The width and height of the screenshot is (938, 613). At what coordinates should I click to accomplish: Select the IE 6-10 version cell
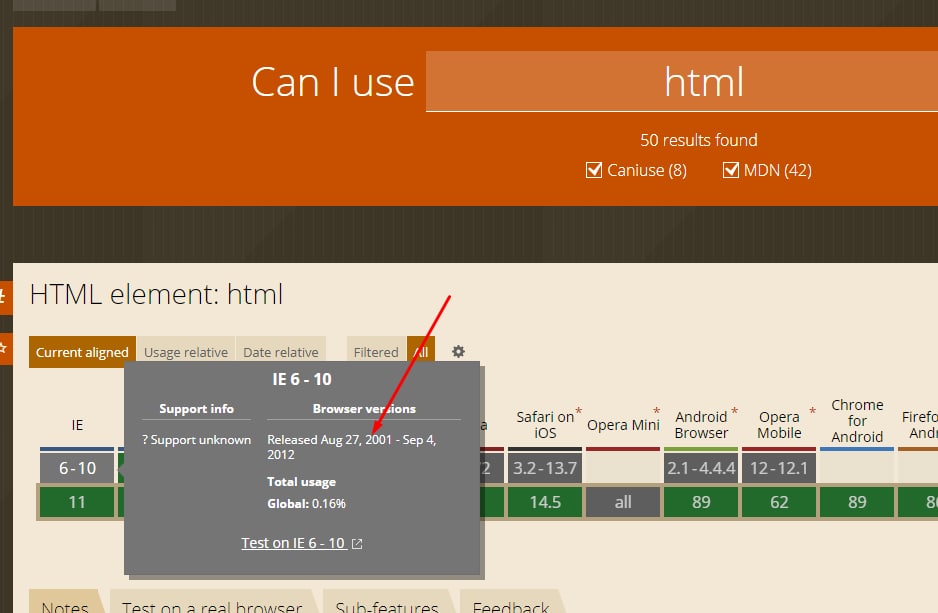click(x=77, y=468)
